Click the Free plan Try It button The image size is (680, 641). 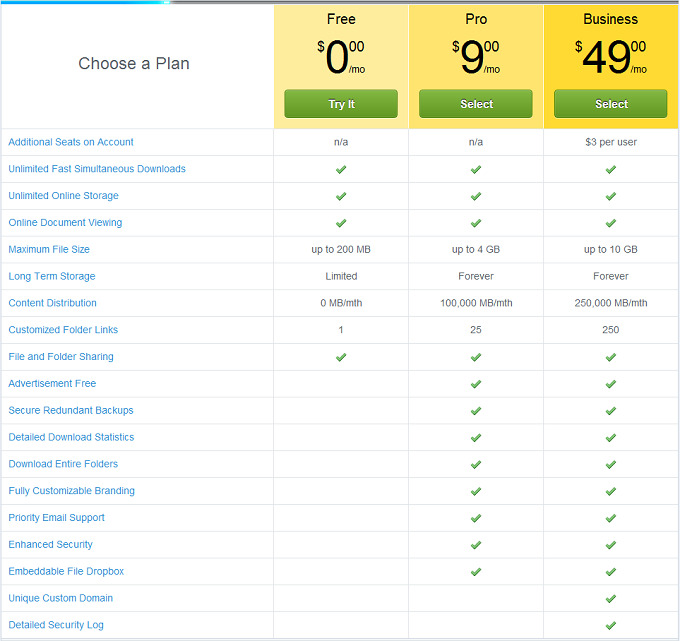coord(341,104)
